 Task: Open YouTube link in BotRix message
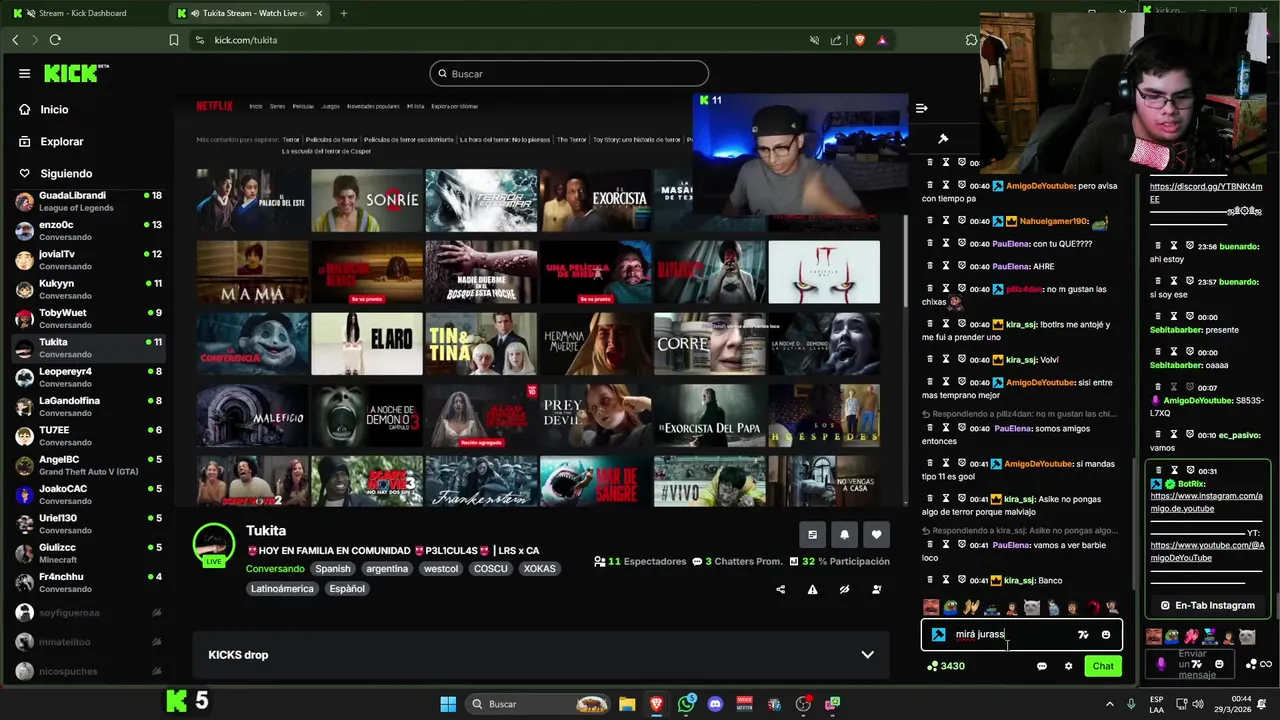coord(1207,551)
